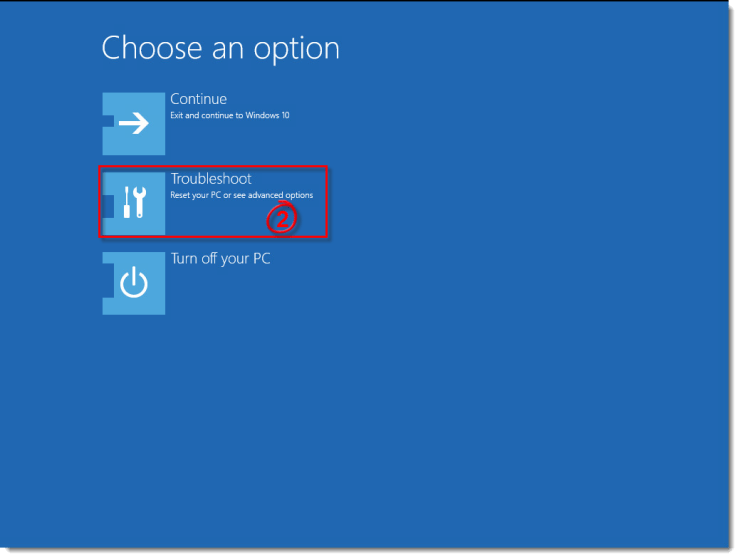Click the red circled number 2 annotation
Screen dimensions: 735x554
[x=282, y=218]
